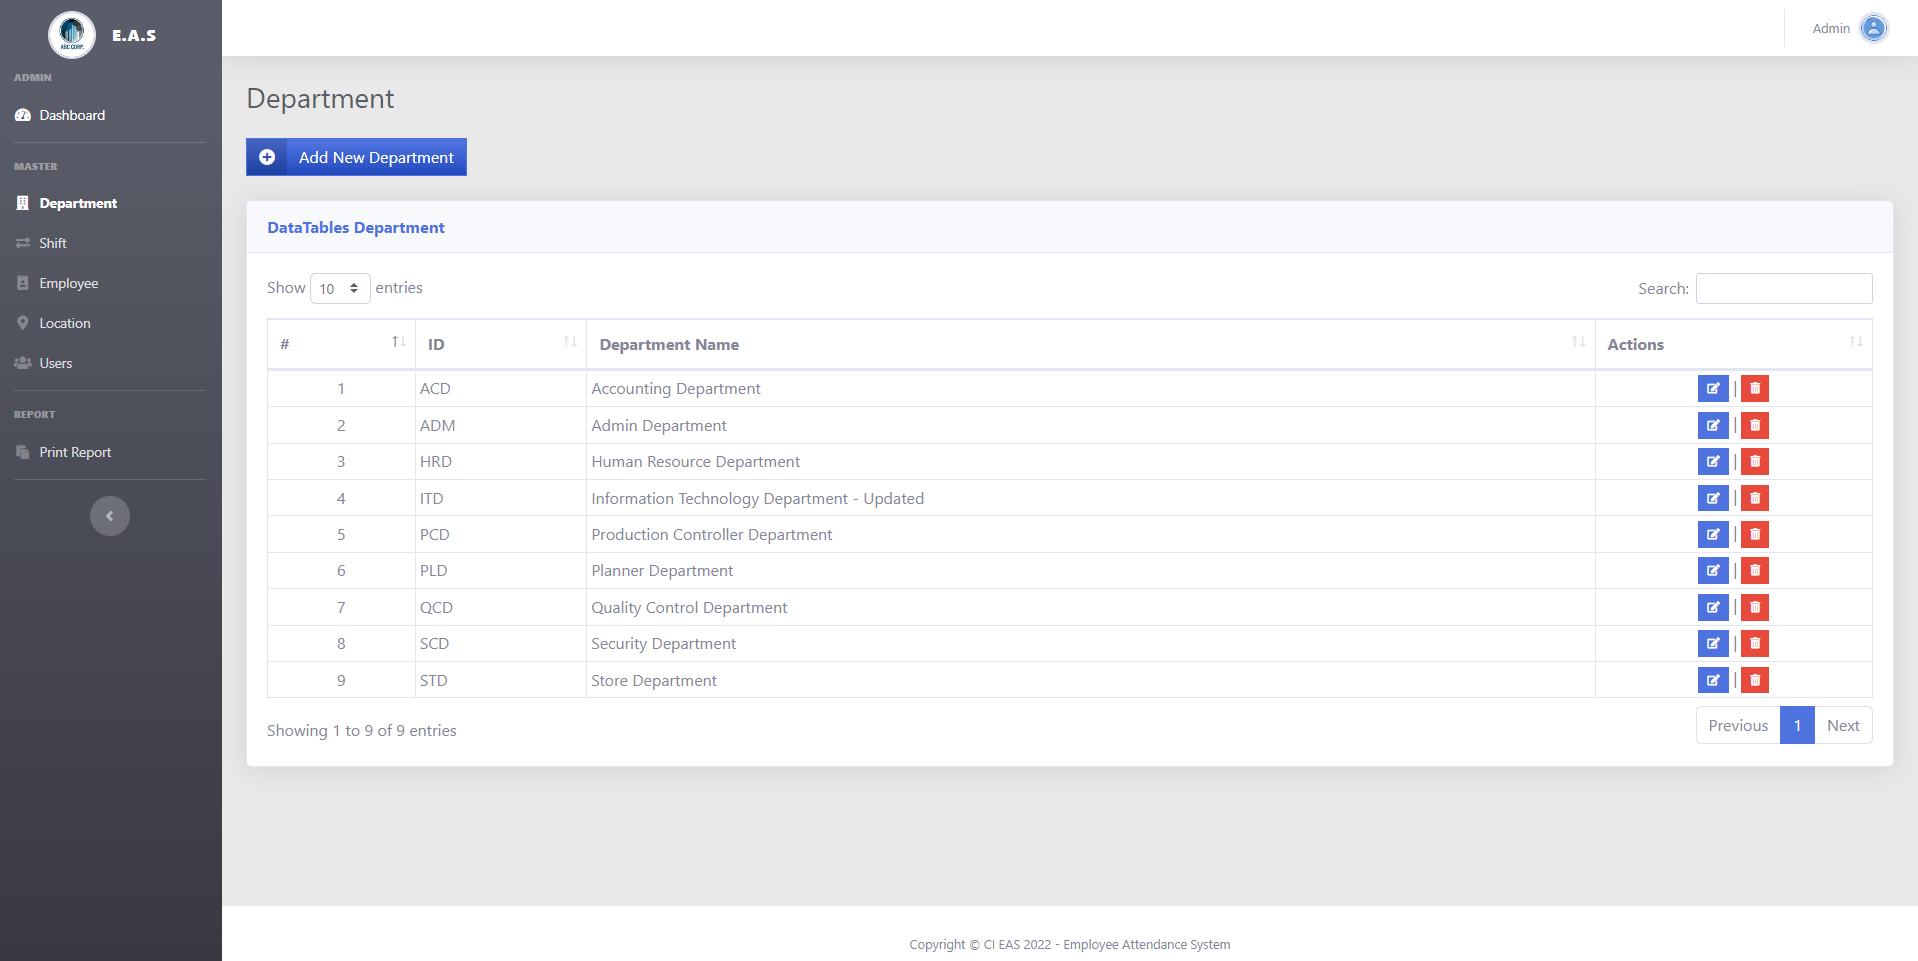The height and width of the screenshot is (961, 1918).
Task: Edit the Quality Control Department row
Action: point(1713,608)
